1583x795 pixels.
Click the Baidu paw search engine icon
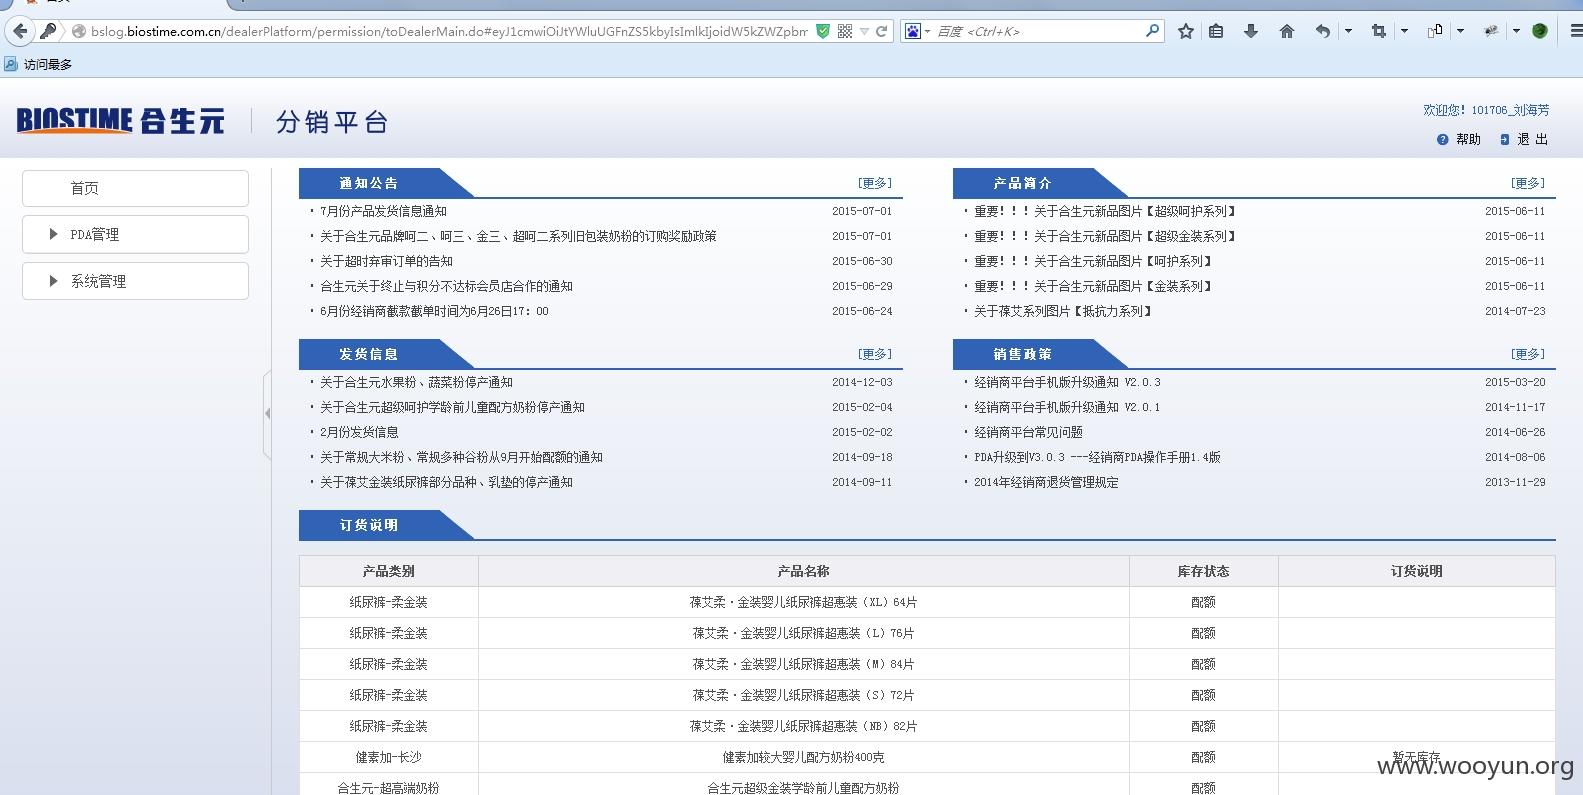click(x=912, y=31)
